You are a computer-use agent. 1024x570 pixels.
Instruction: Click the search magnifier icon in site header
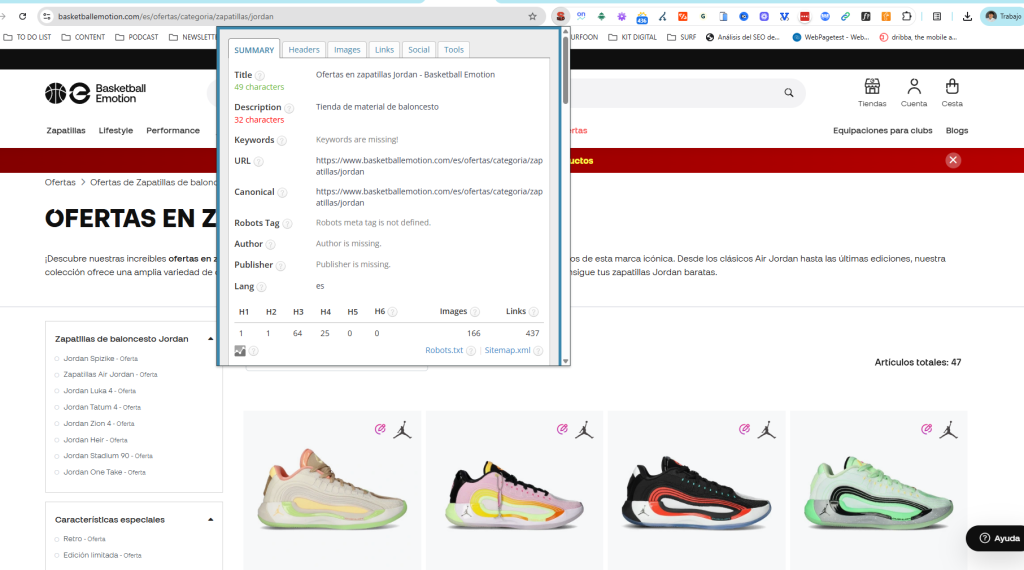tap(789, 93)
